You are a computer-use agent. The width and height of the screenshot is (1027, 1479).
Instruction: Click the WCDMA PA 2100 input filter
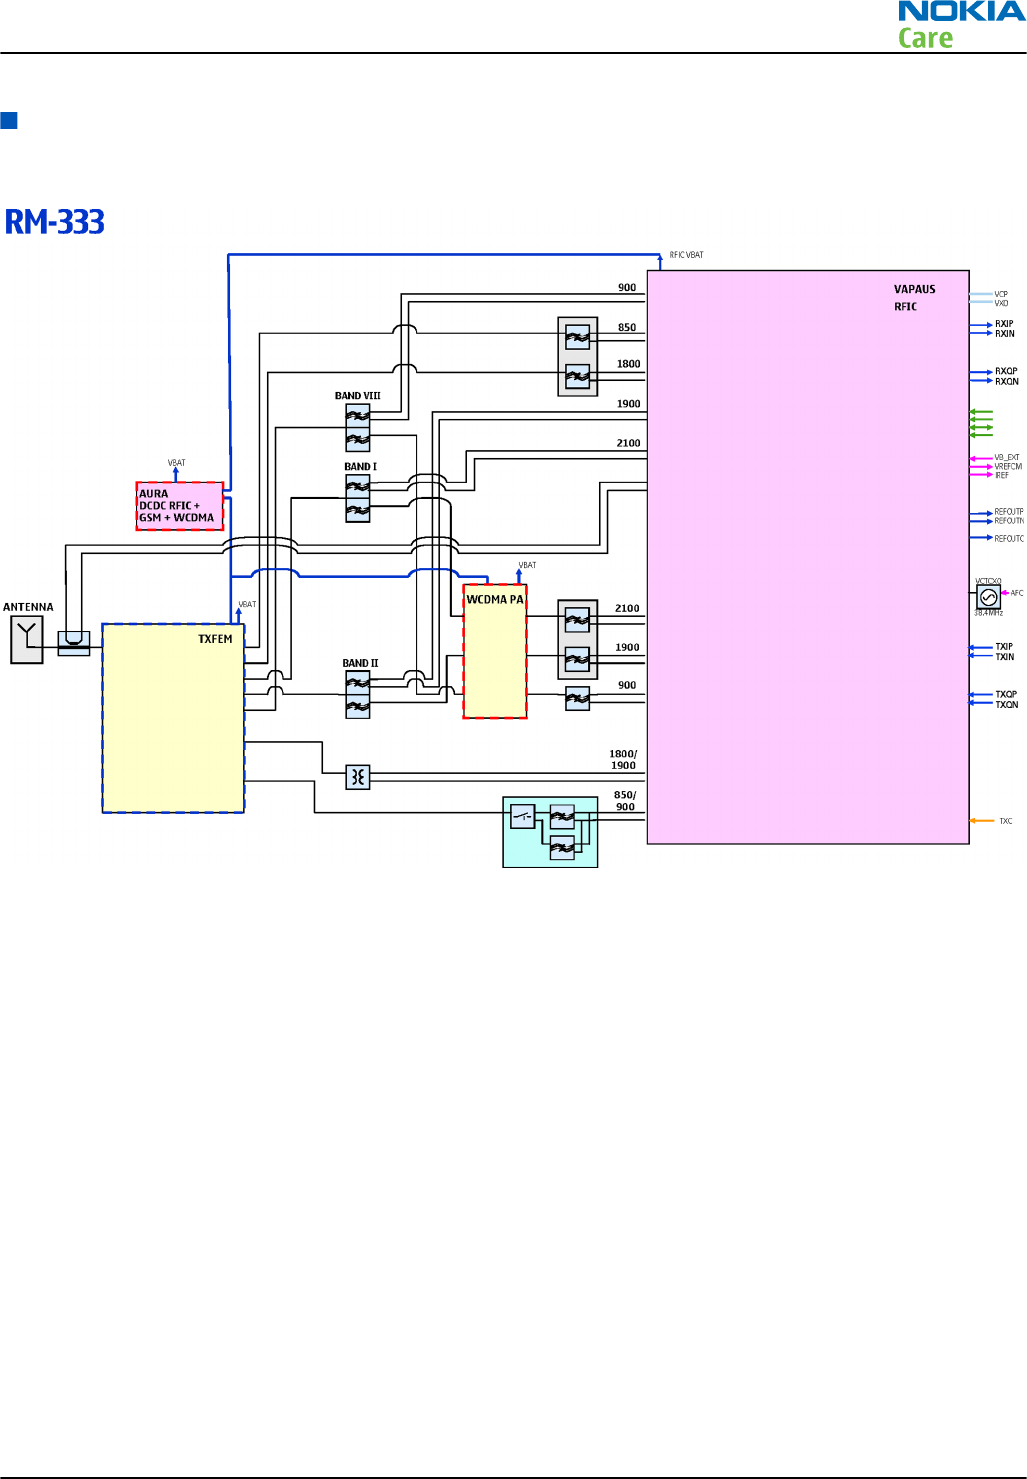(x=577, y=620)
